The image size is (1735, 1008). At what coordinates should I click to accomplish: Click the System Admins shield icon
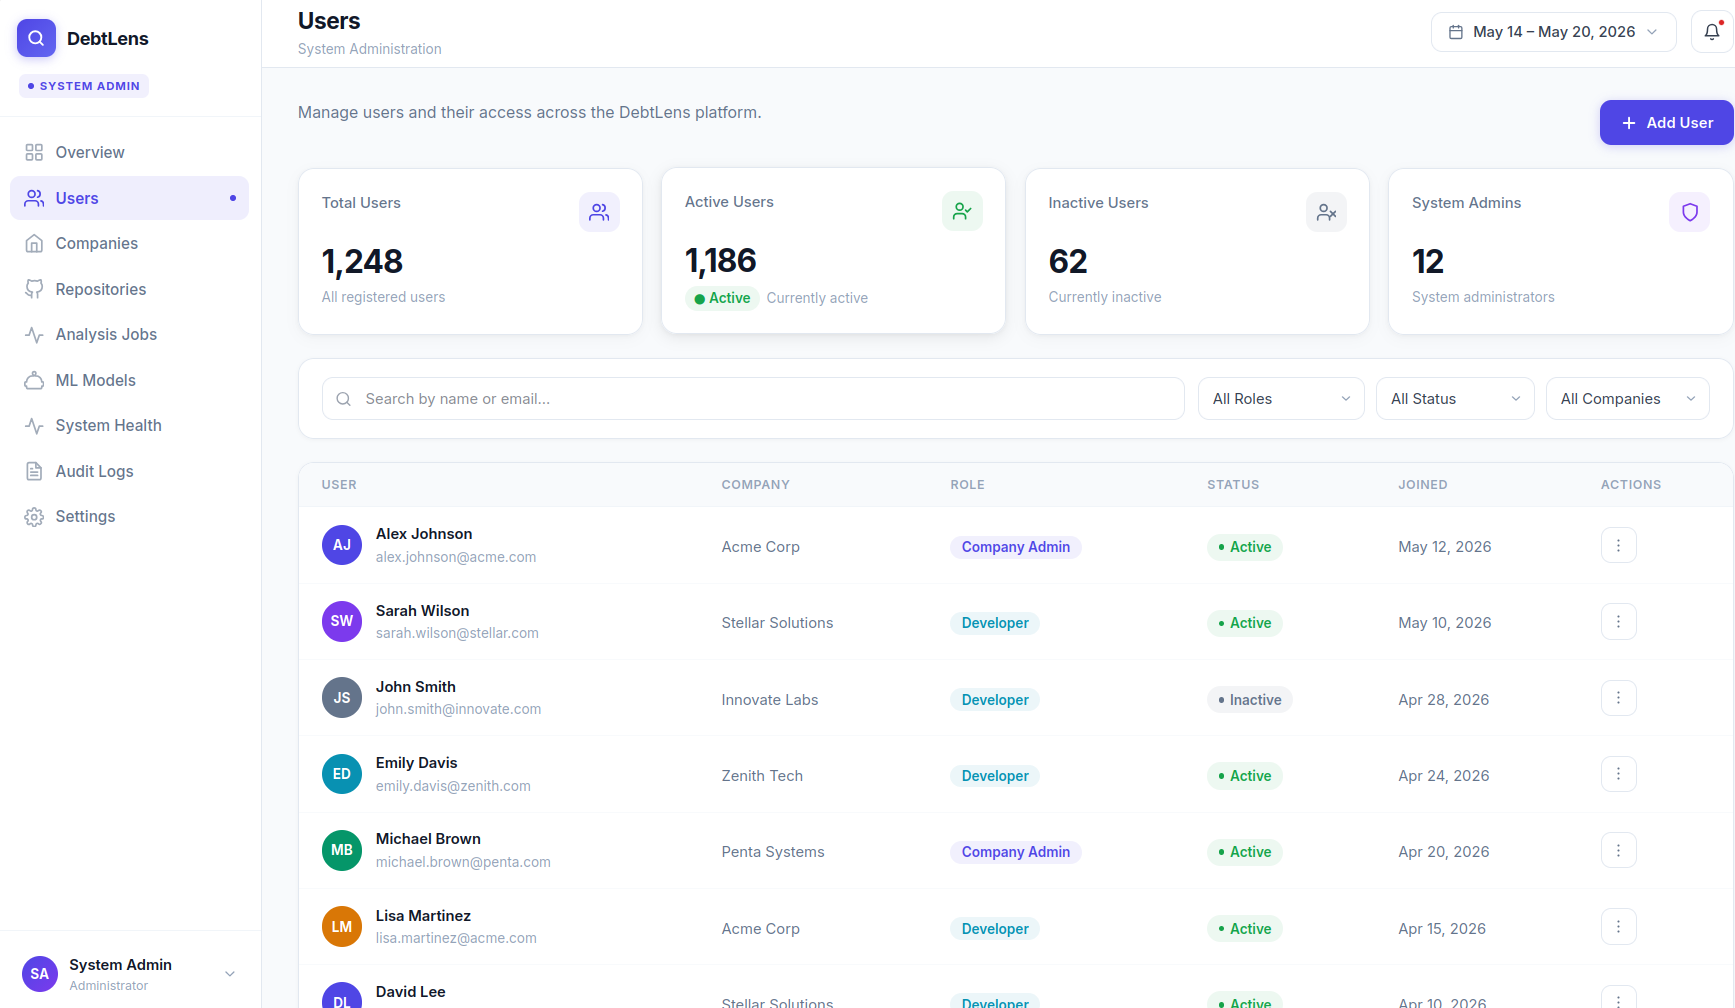[x=1689, y=212]
